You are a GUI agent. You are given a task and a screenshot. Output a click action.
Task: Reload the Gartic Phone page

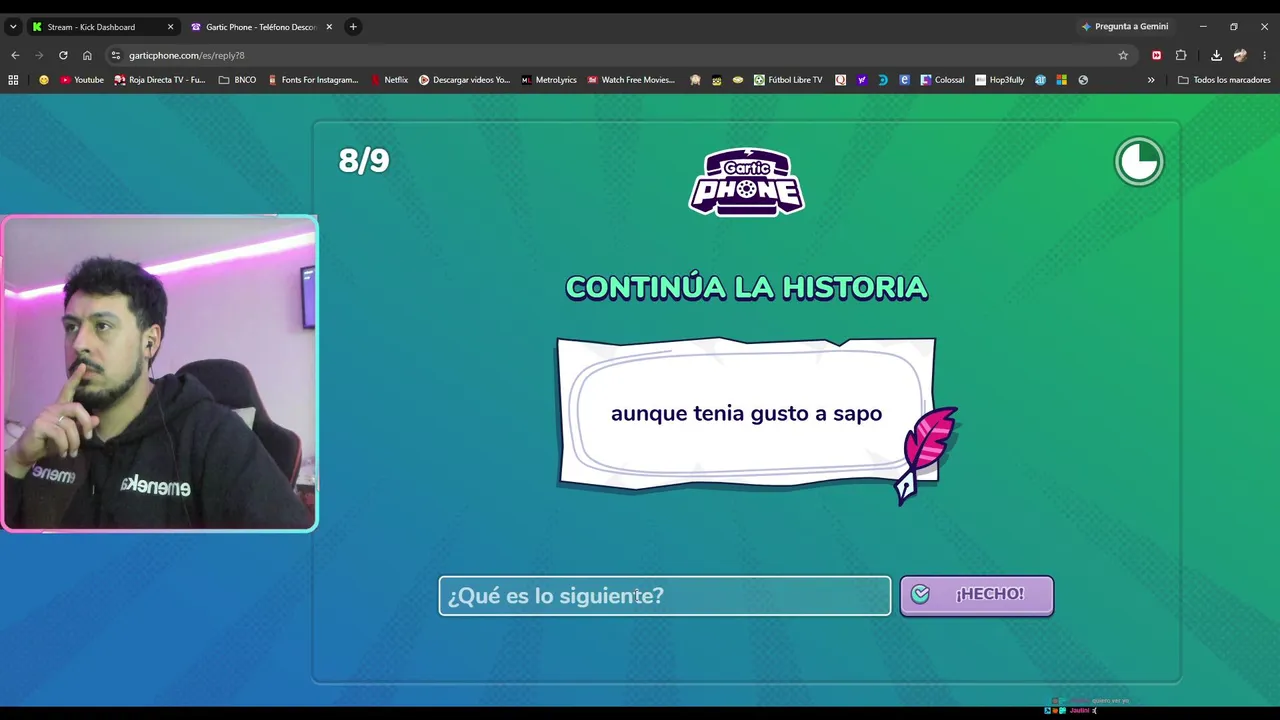(63, 55)
